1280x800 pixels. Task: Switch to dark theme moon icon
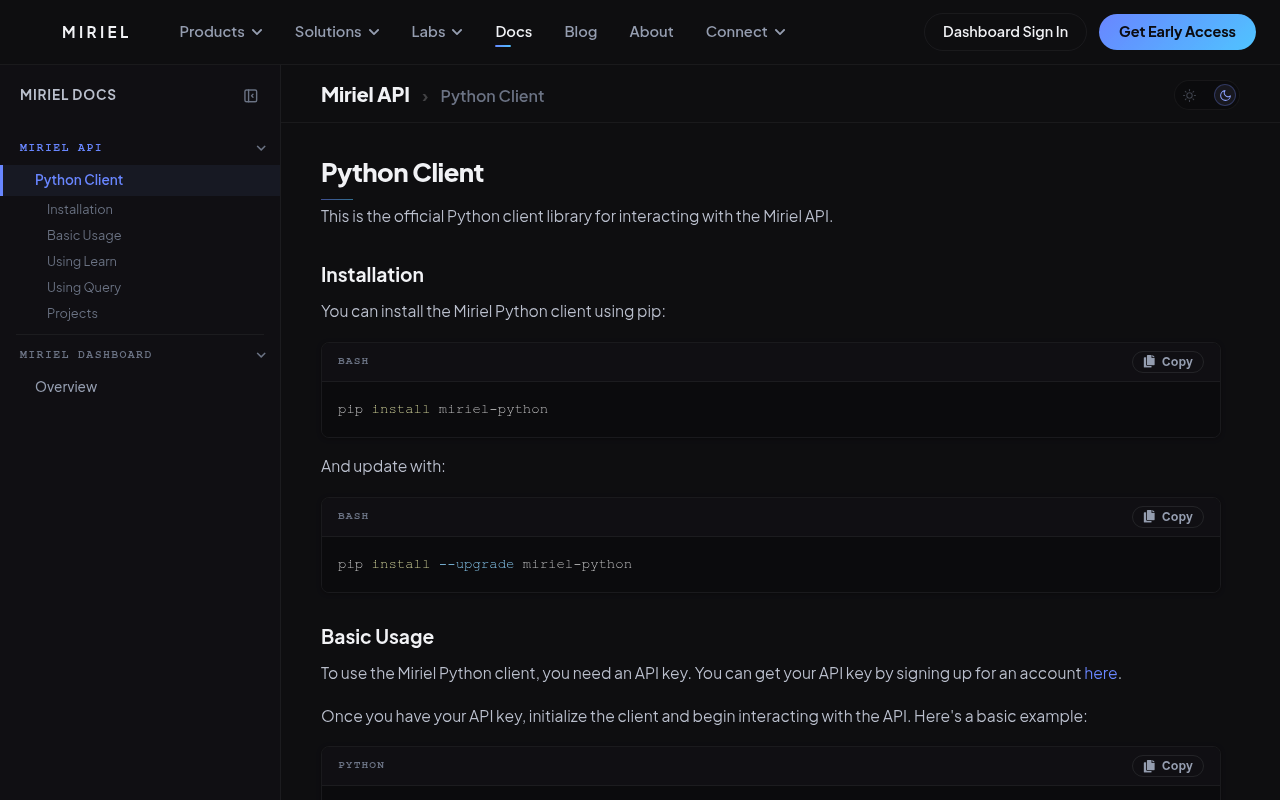(x=1225, y=95)
